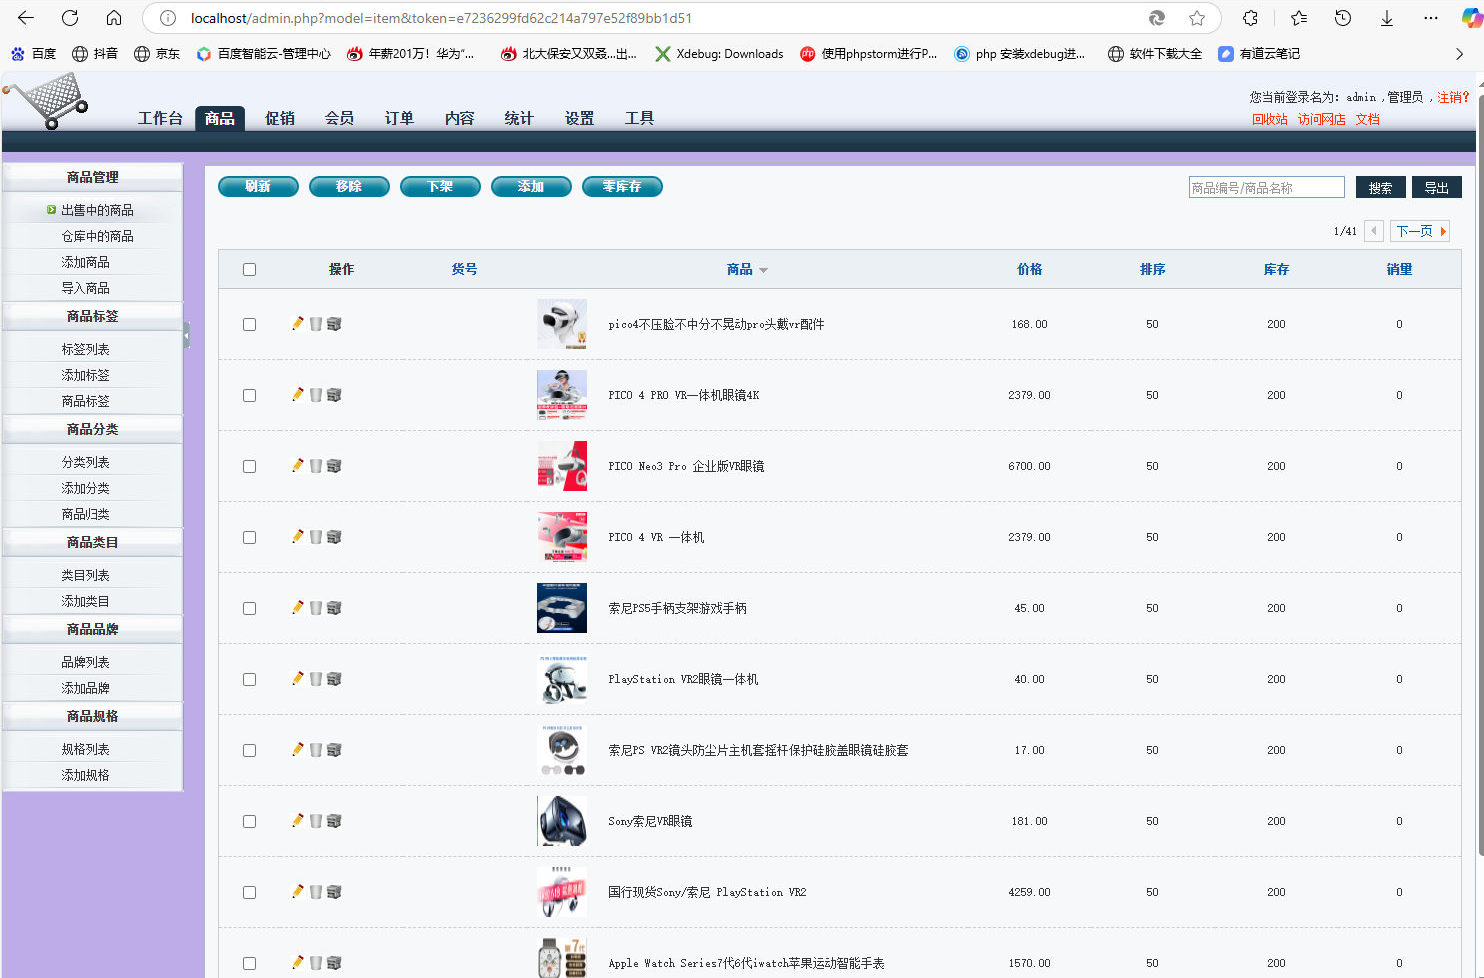This screenshot has width=1484, height=978.
Task: Reload the browser page
Action: [x=70, y=18]
